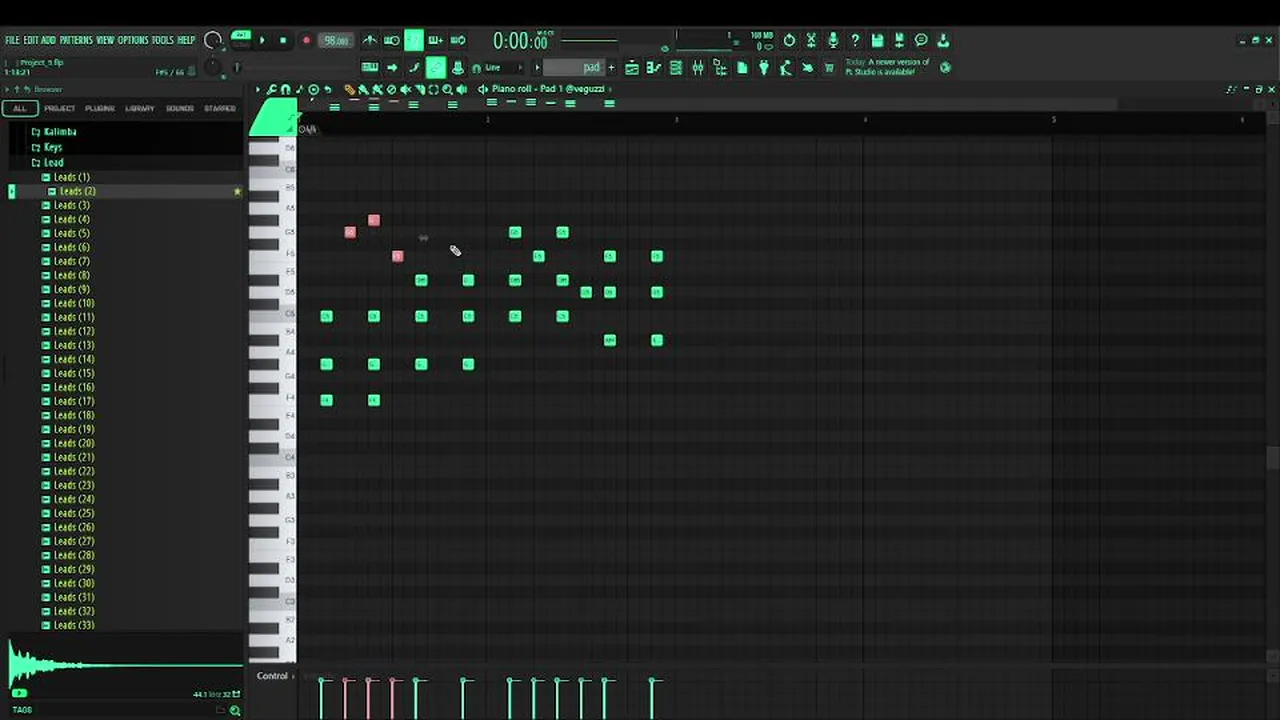Toggle the Pat/Song mode switch
Image resolution: width=1280 pixels, height=720 pixels.
(x=241, y=40)
